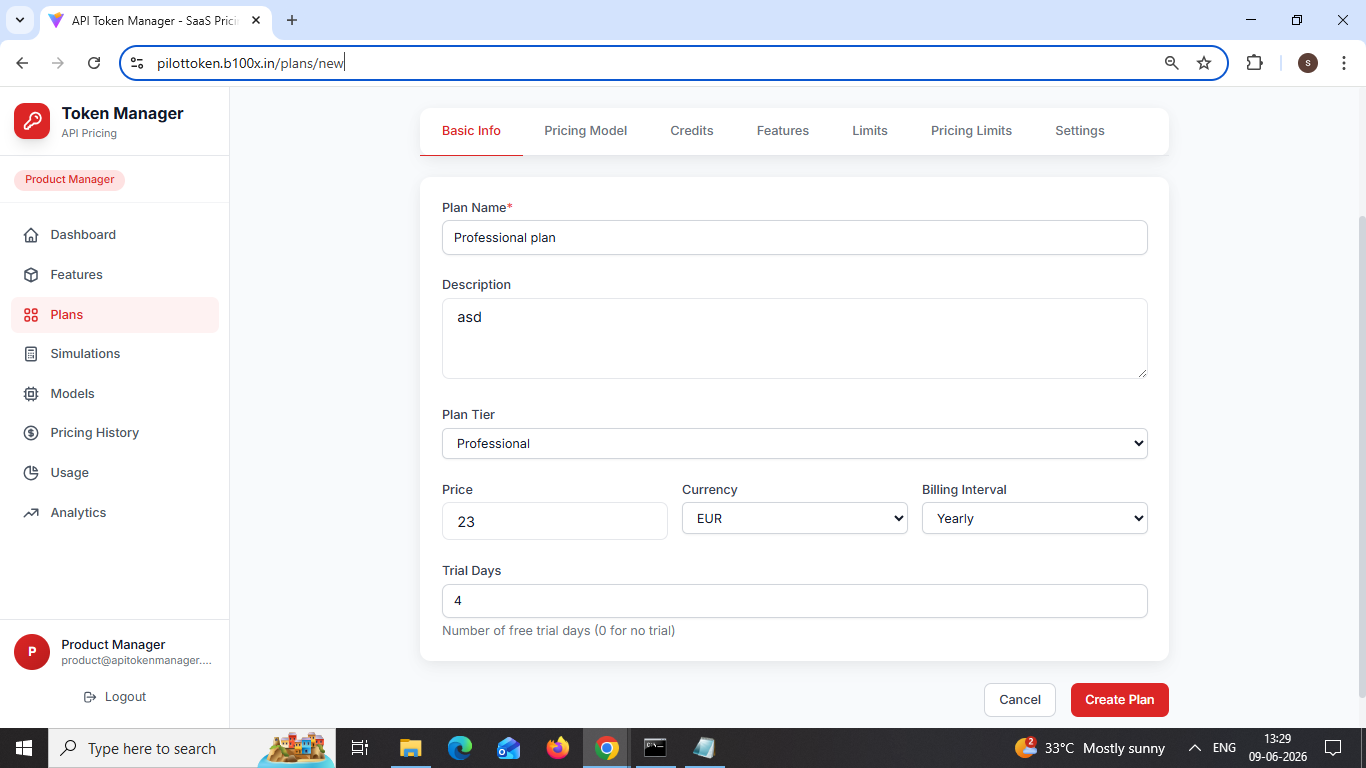This screenshot has height=768, width=1366.
Task: Open the Currency dropdown showing EUR
Action: tap(795, 518)
